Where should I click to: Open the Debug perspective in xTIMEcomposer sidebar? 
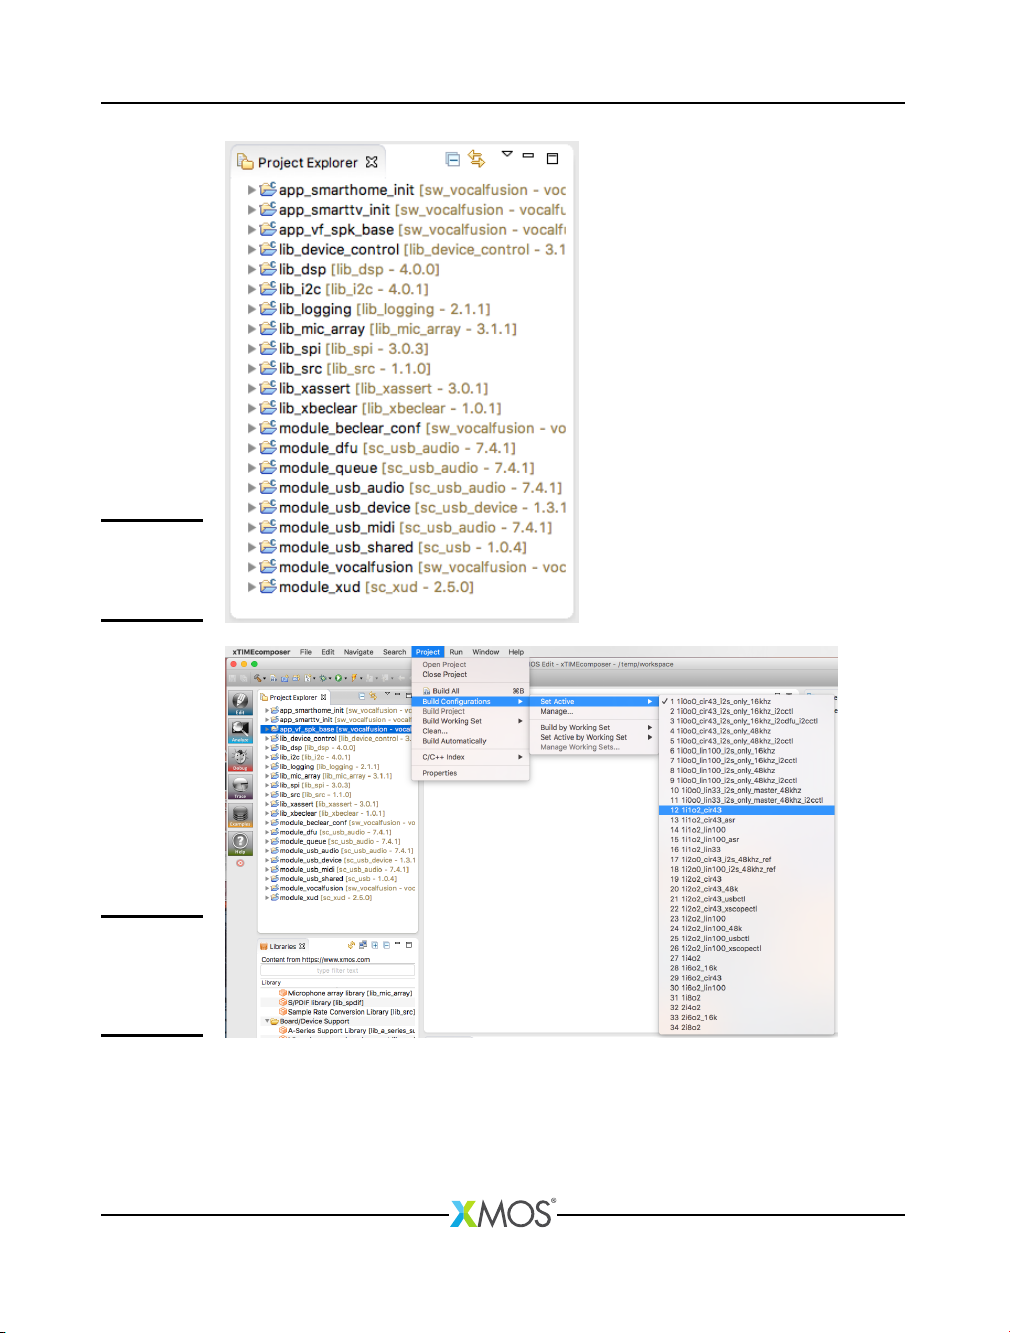coord(240,759)
